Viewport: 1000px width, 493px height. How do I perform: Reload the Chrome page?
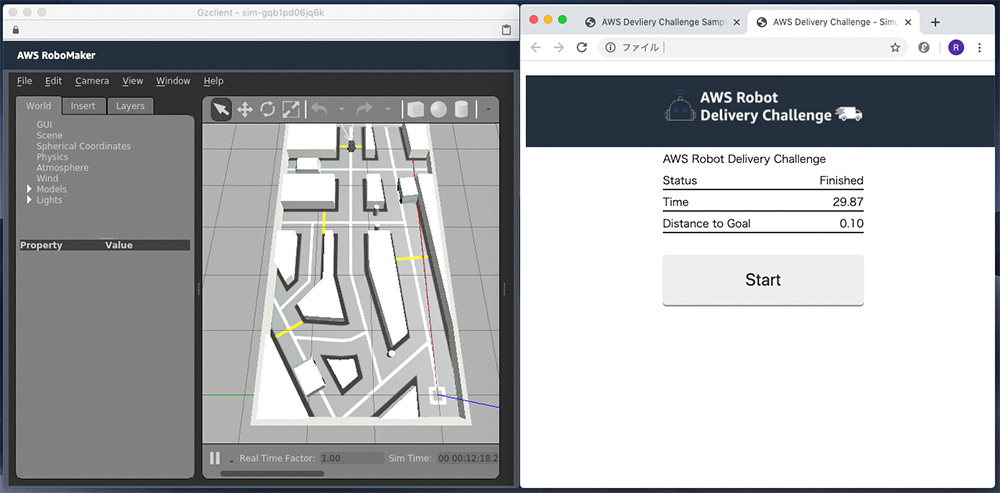tap(582, 47)
